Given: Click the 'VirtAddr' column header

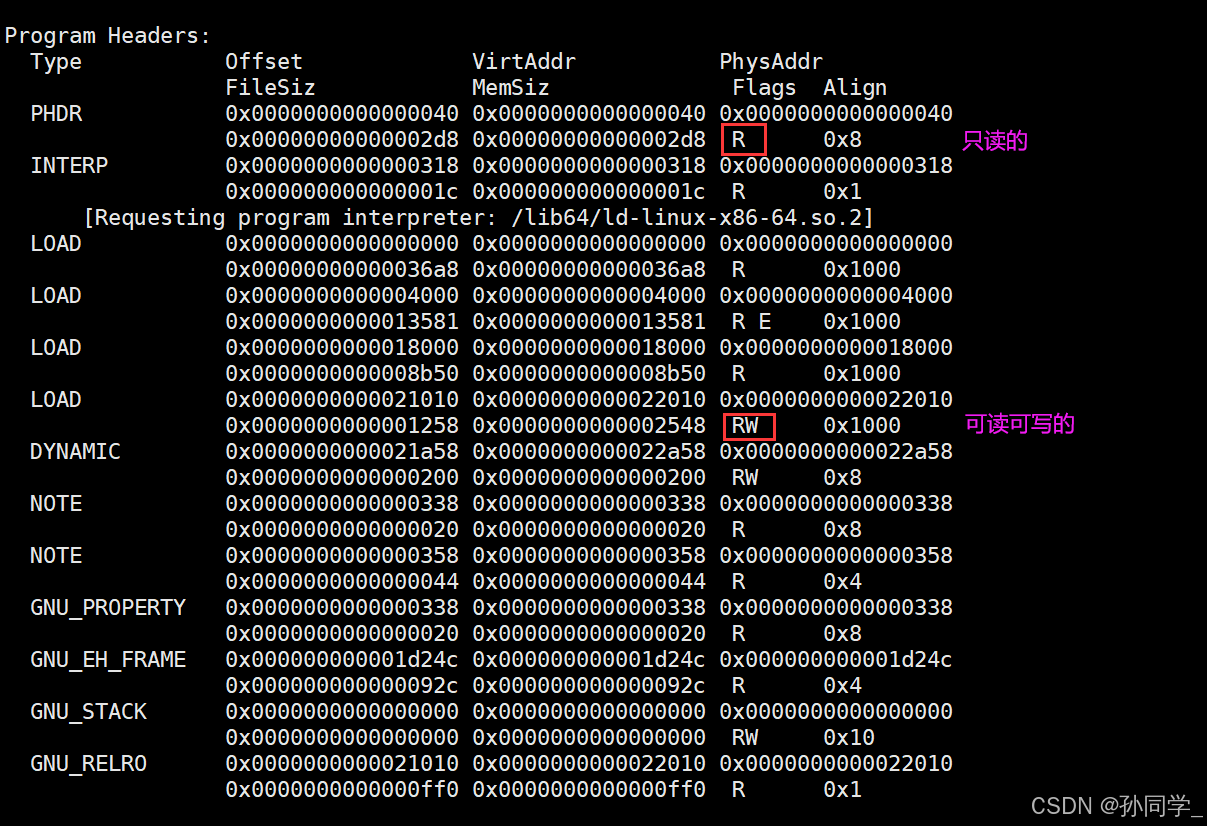Looking at the screenshot, I should (524, 62).
